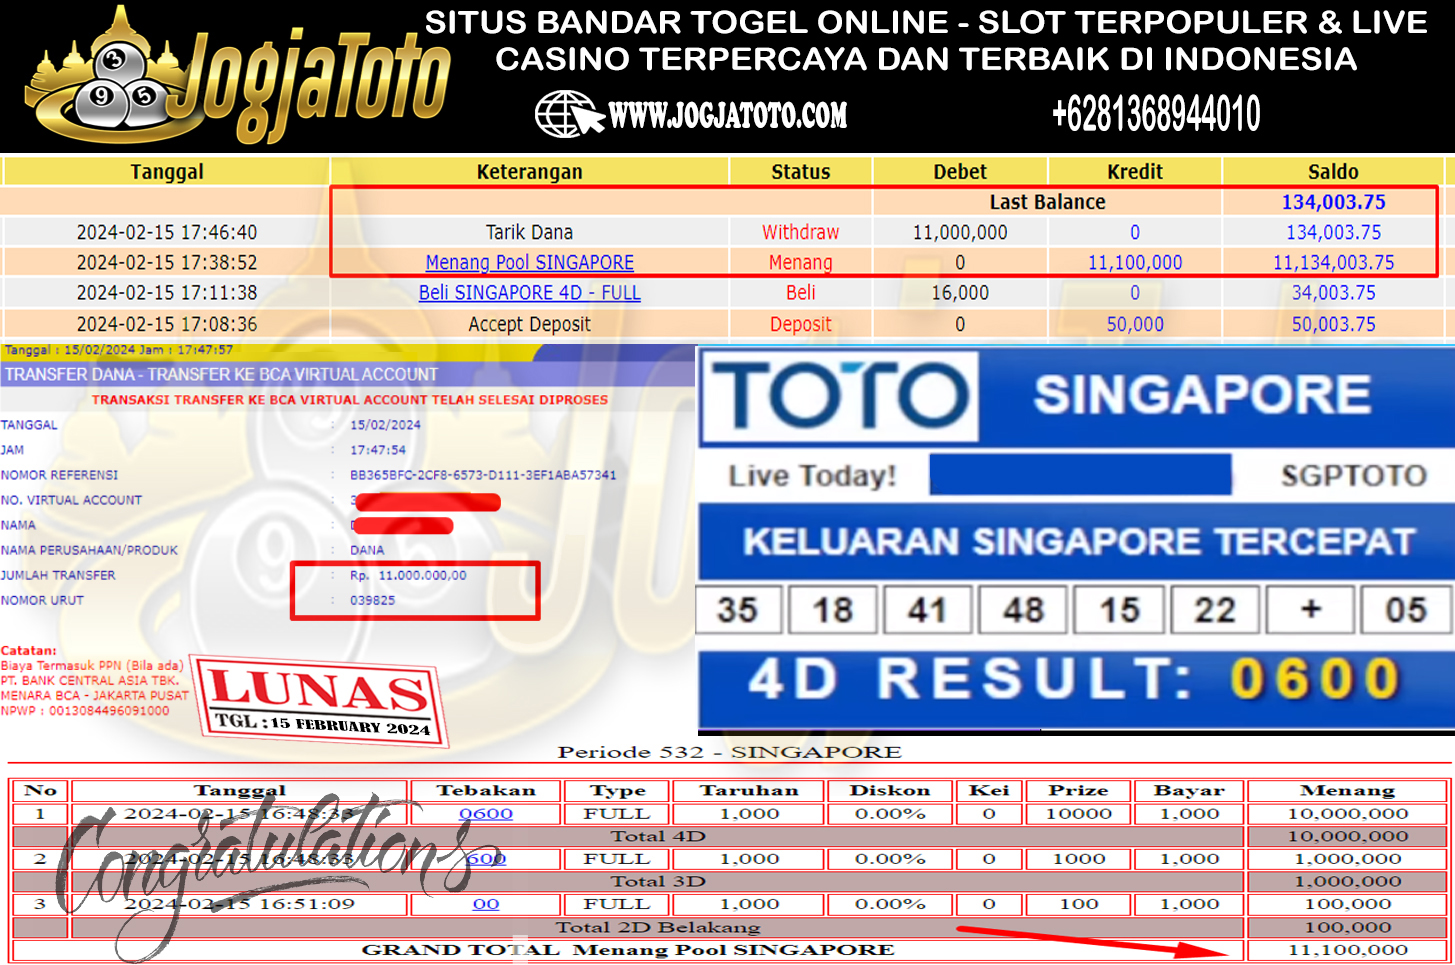The width and height of the screenshot is (1455, 965).
Task: Select the transfer amount Rp. 11.000.000,00
Action: 408,575
